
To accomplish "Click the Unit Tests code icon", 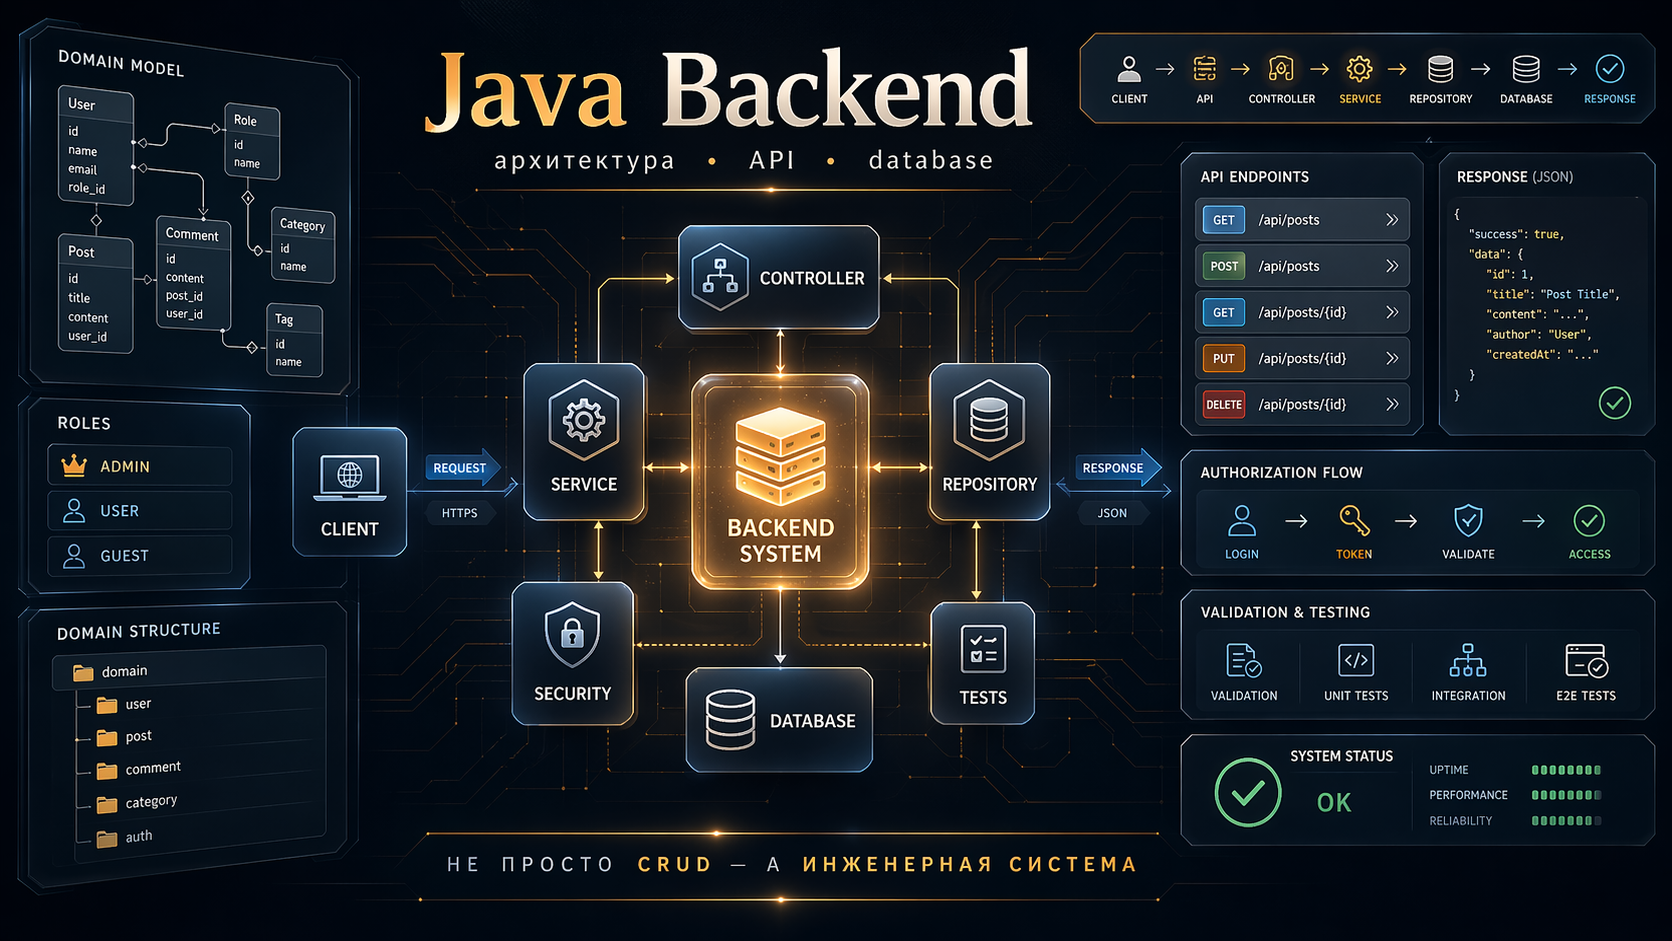I will tap(1357, 662).
